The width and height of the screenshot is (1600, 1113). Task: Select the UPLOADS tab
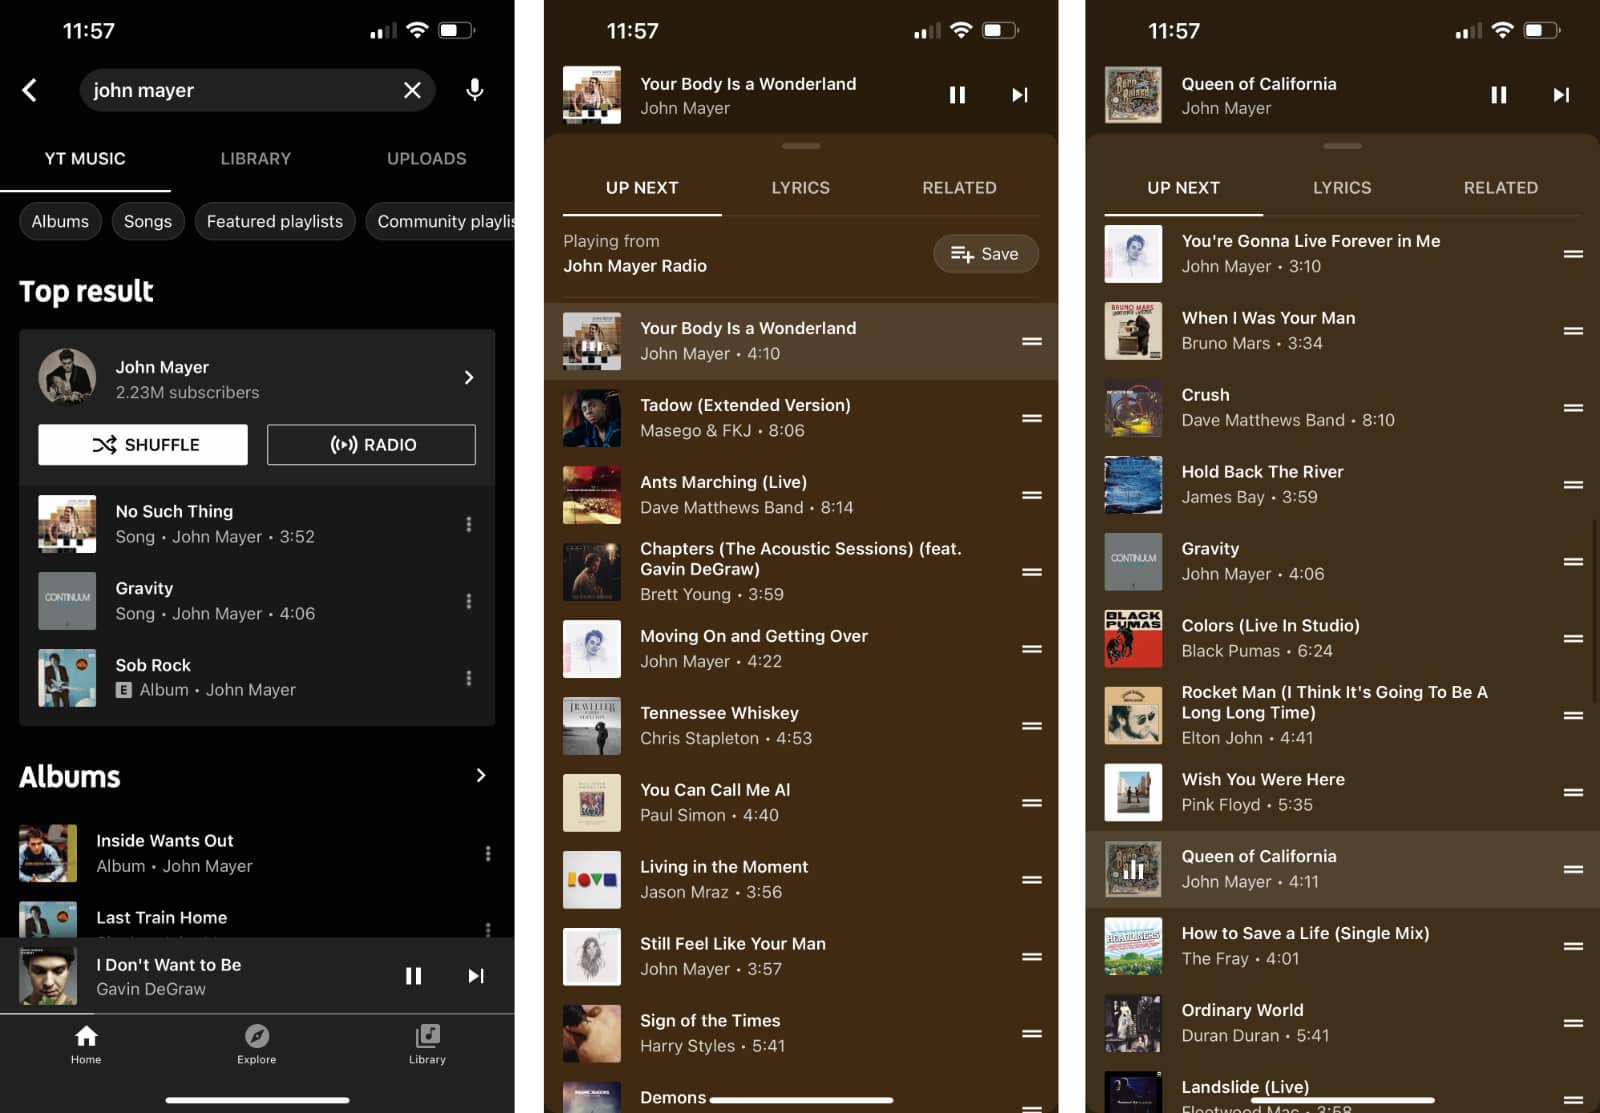(x=426, y=159)
